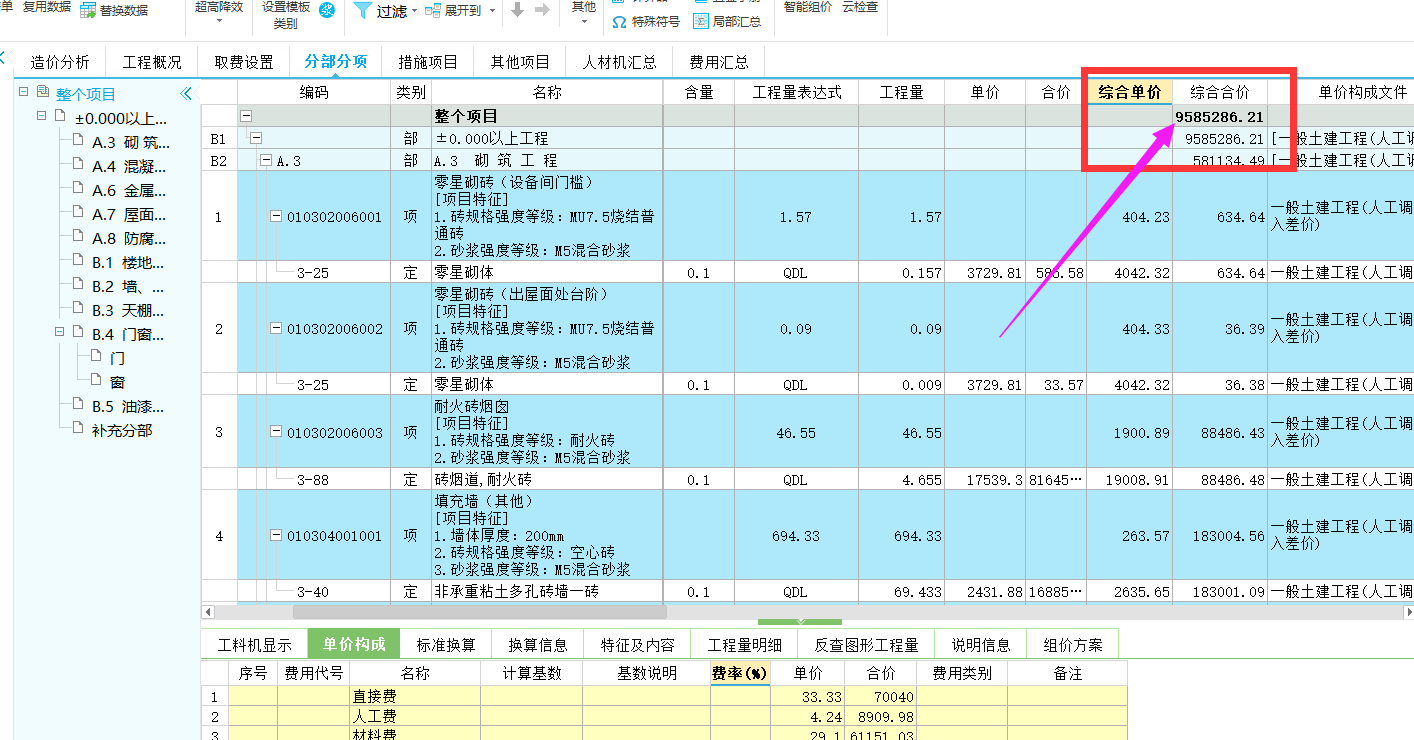The image size is (1414, 740).
Task: Click the 复用数据 toolbar button
Action: (47, 7)
